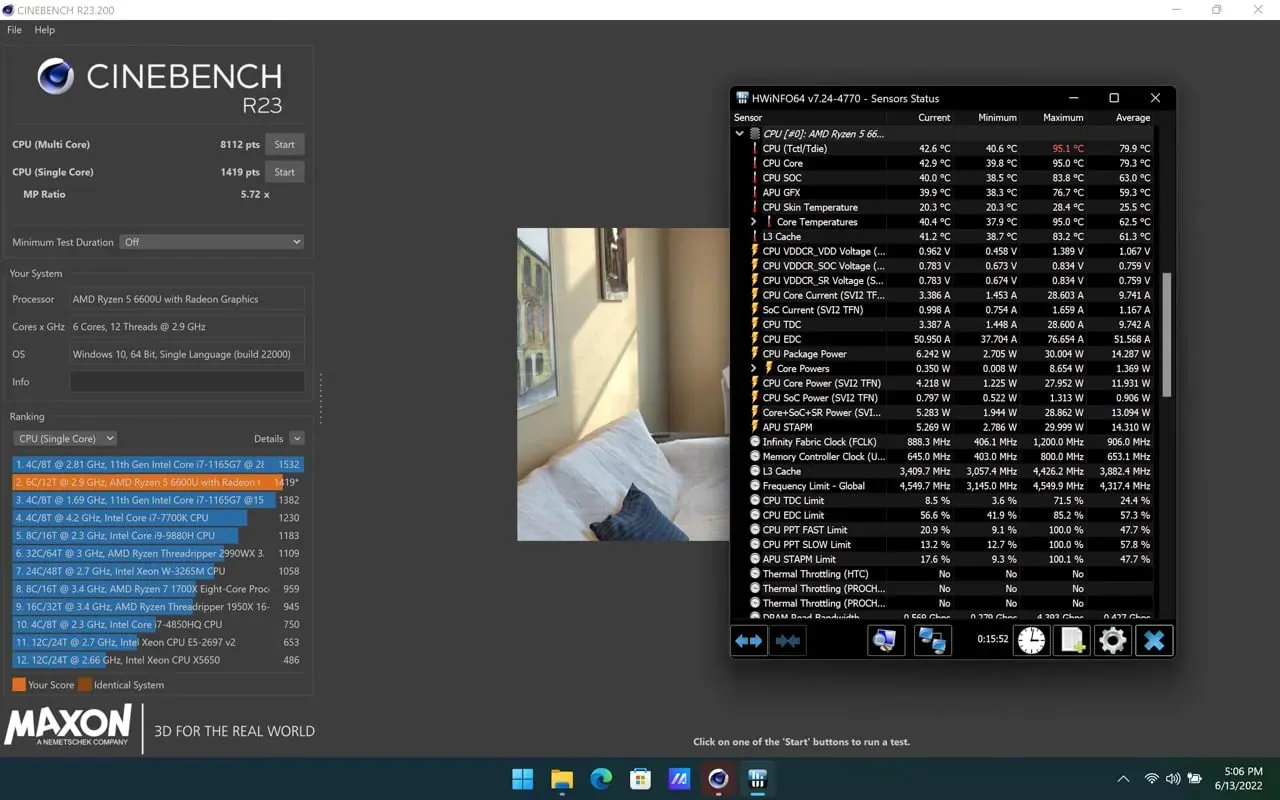
Task: Select the CPU (Tctl/Tdie) sensor row
Action: [x=943, y=148]
